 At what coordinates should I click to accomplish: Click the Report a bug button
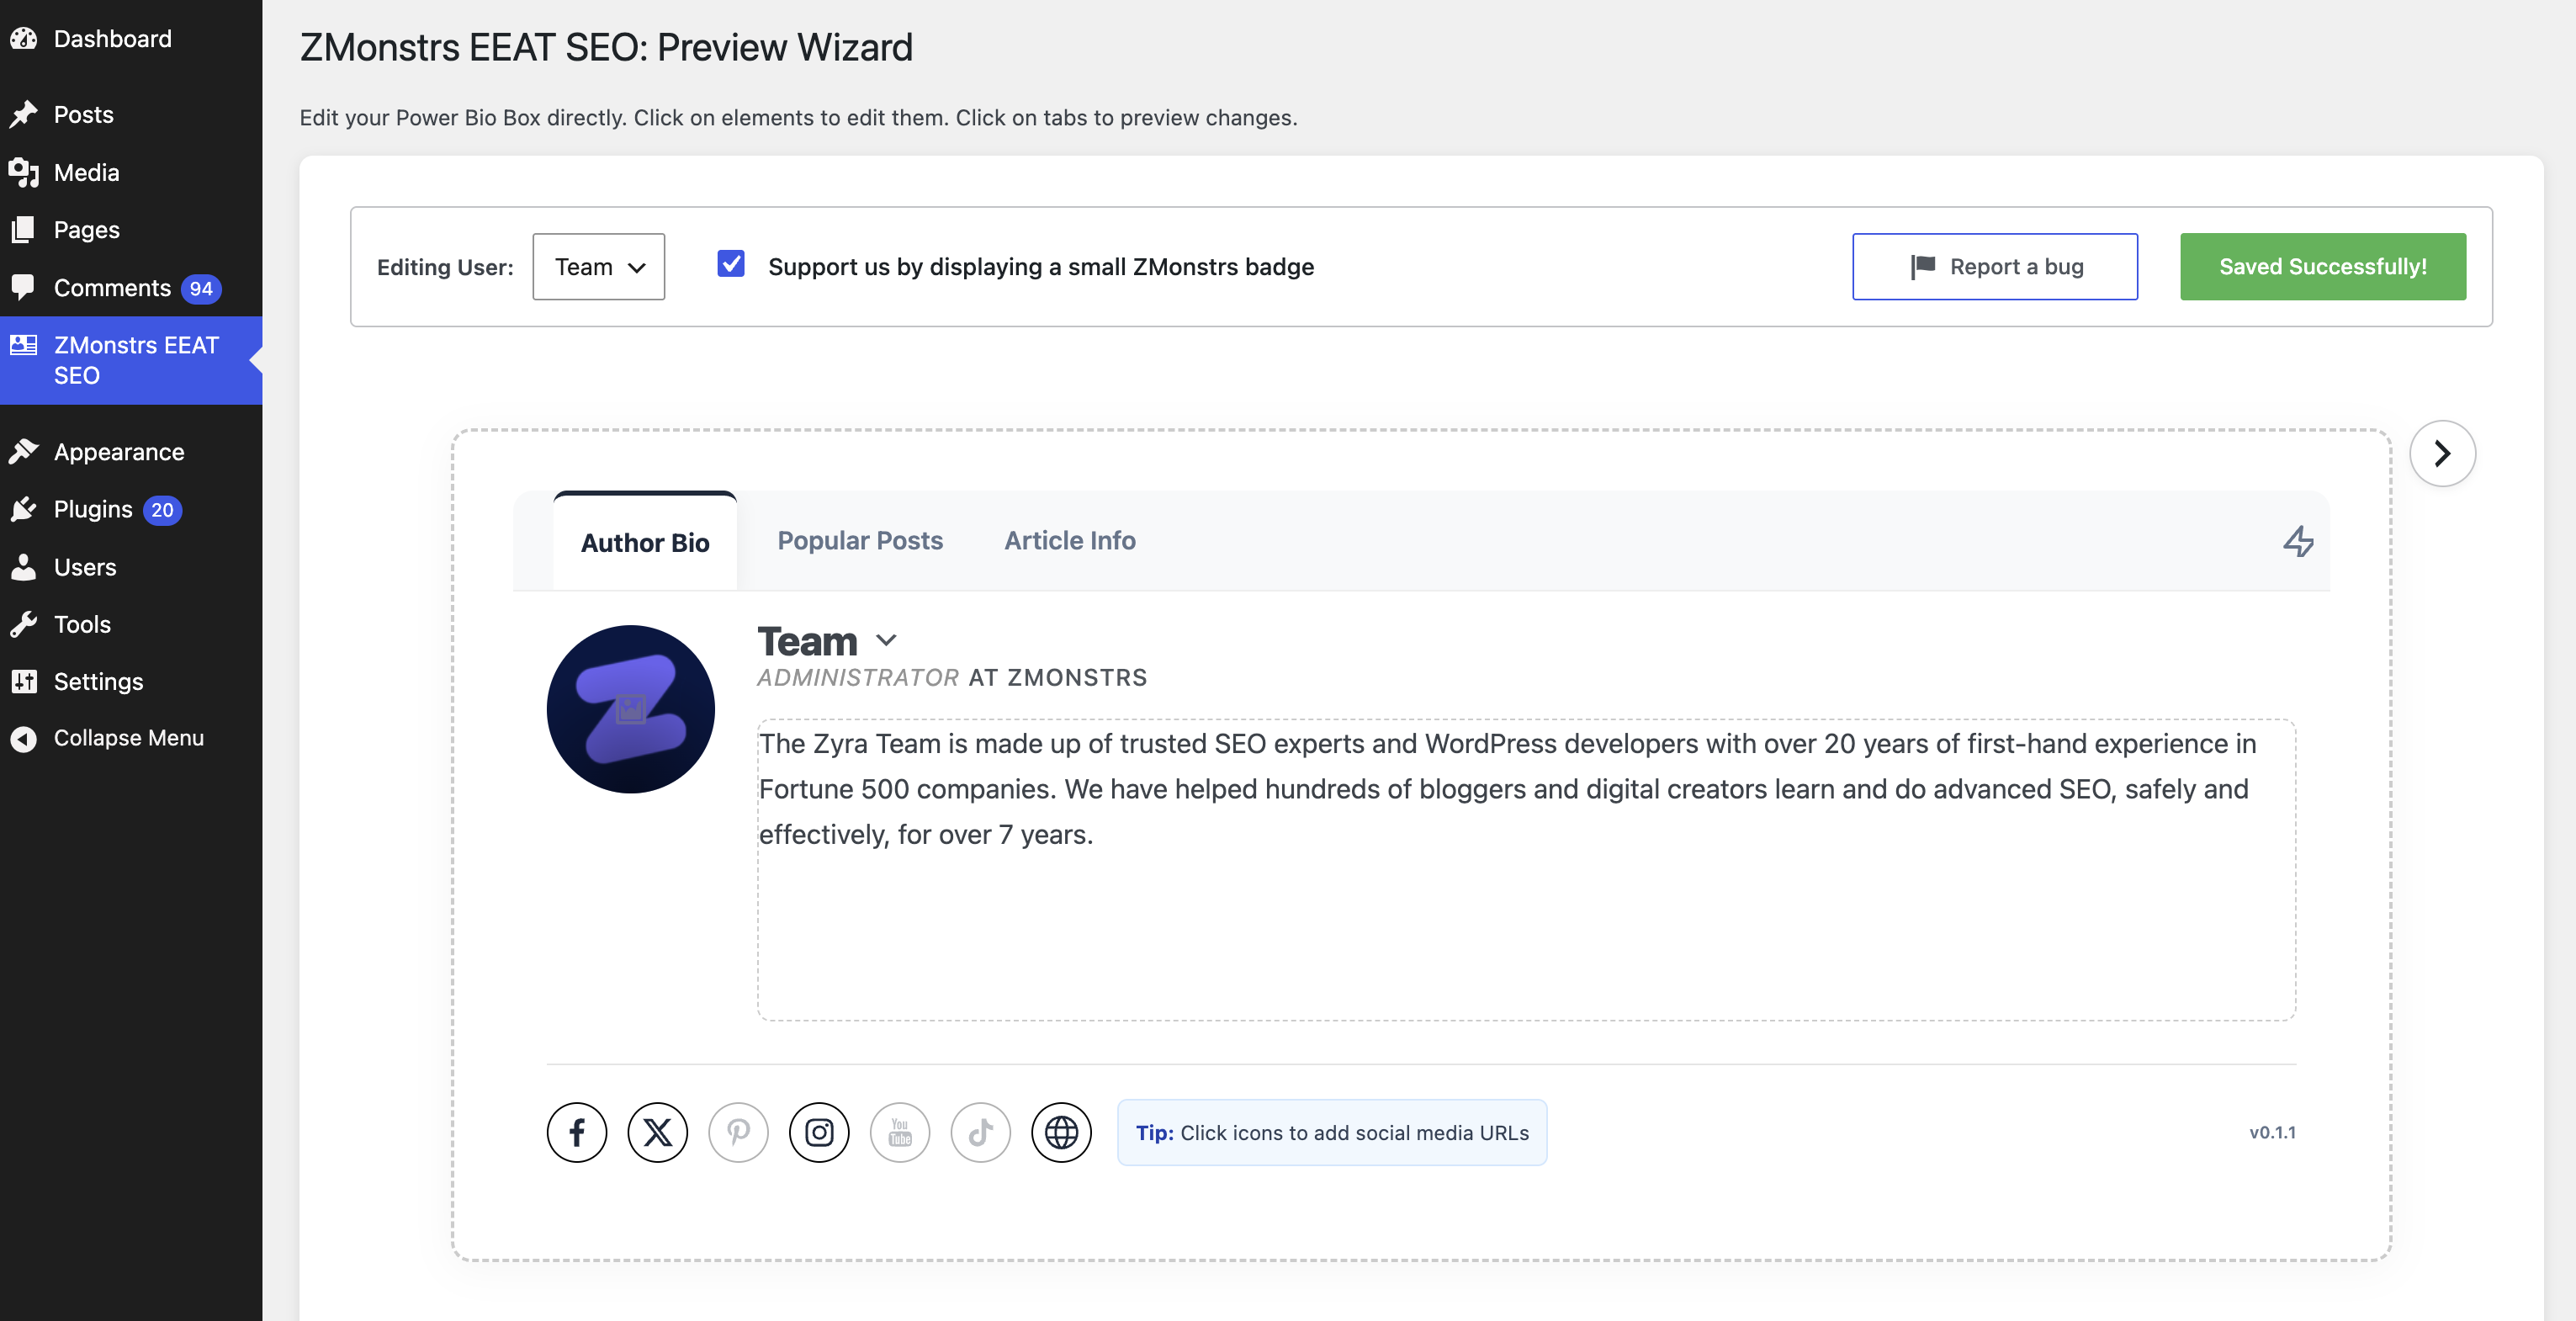(x=1995, y=266)
